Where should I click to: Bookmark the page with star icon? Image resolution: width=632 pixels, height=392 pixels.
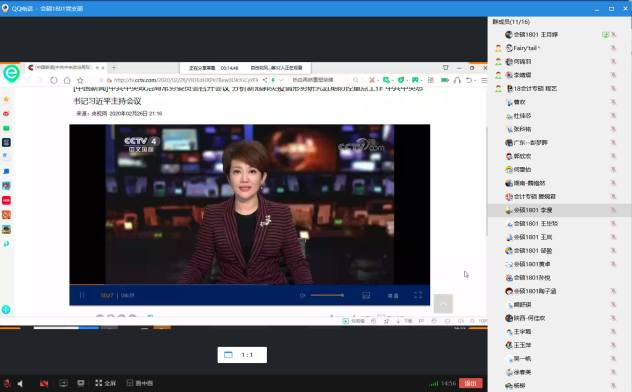click(80, 80)
